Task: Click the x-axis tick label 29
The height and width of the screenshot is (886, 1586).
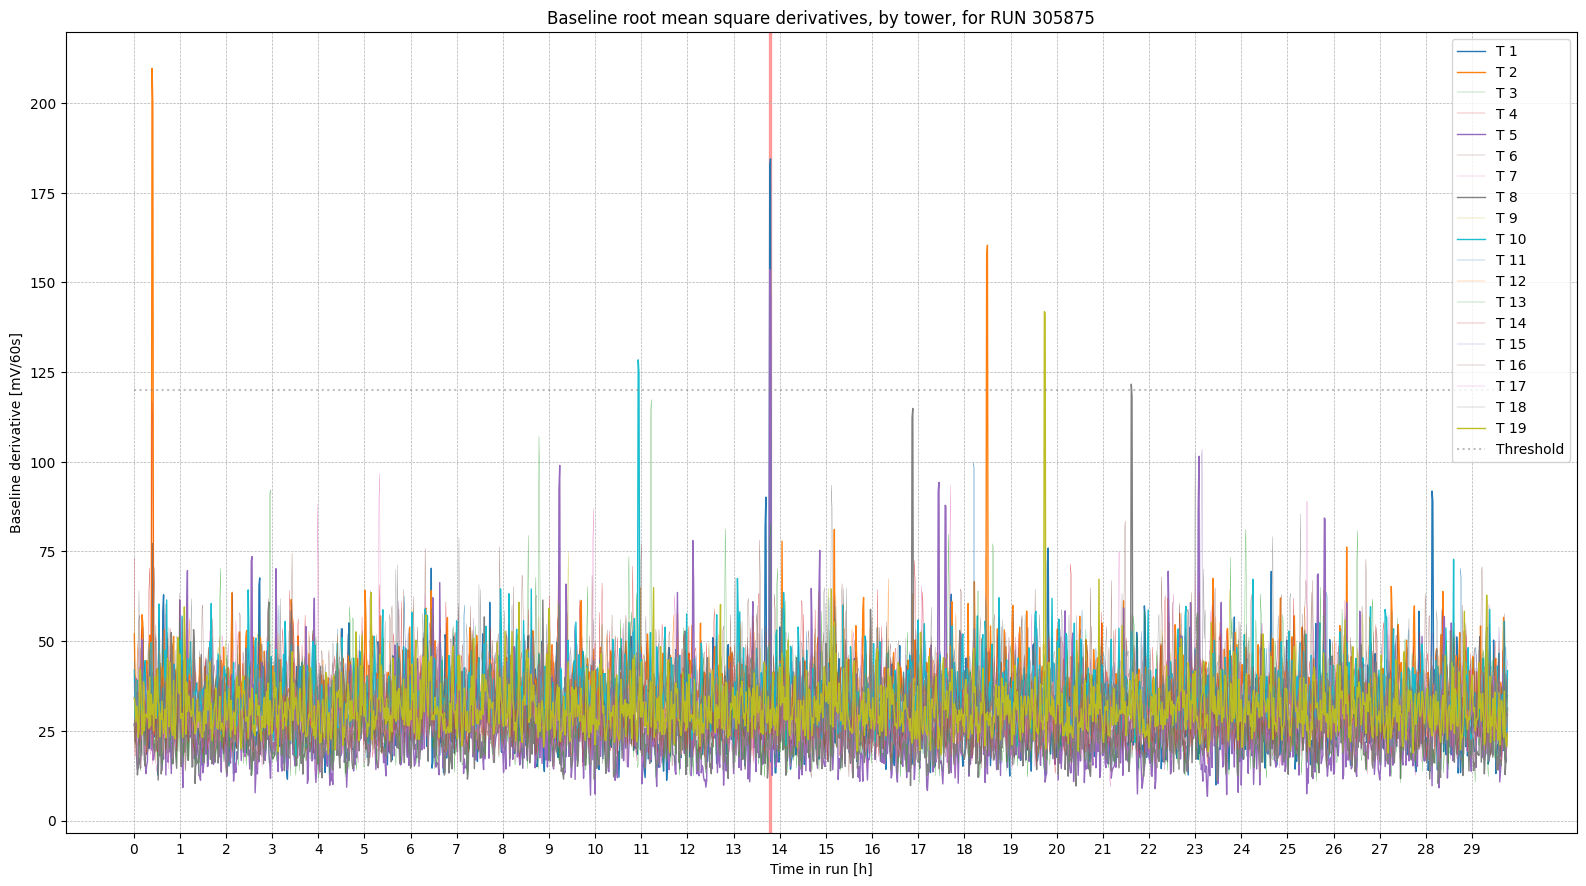Action: pyautogui.click(x=1472, y=849)
